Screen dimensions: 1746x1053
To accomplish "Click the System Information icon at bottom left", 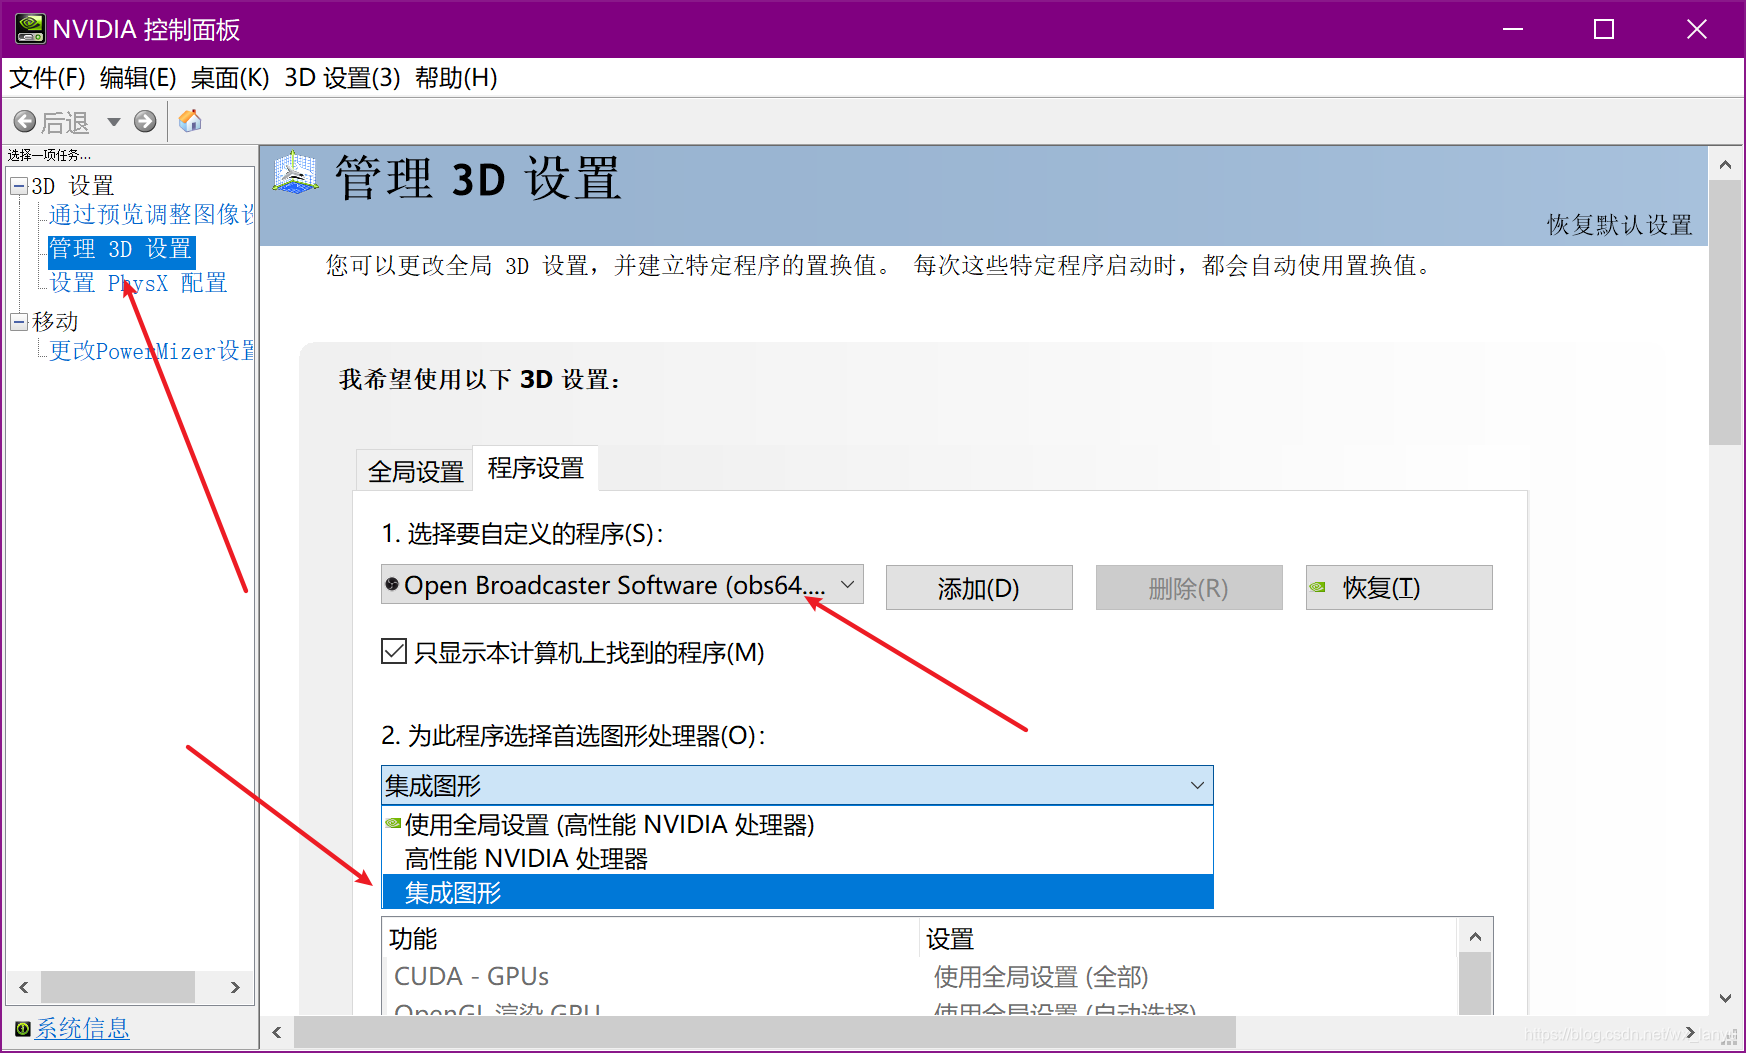I will 22,1028.
